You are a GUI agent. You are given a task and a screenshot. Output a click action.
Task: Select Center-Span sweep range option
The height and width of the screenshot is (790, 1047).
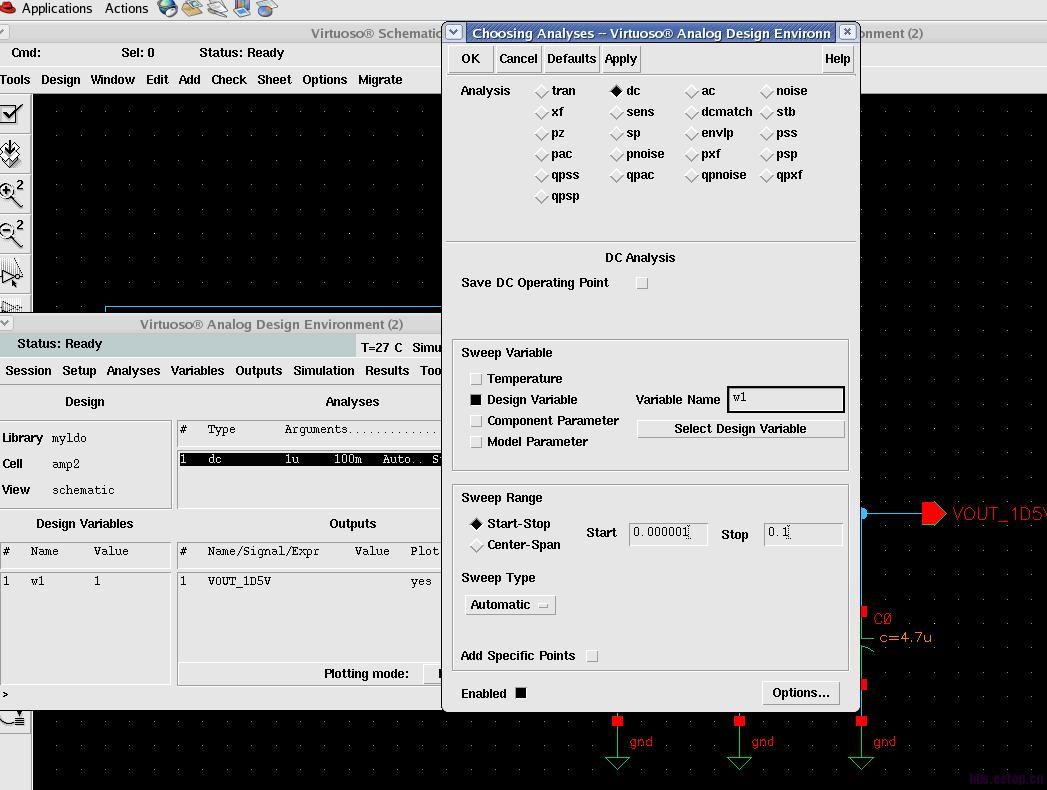pos(476,545)
